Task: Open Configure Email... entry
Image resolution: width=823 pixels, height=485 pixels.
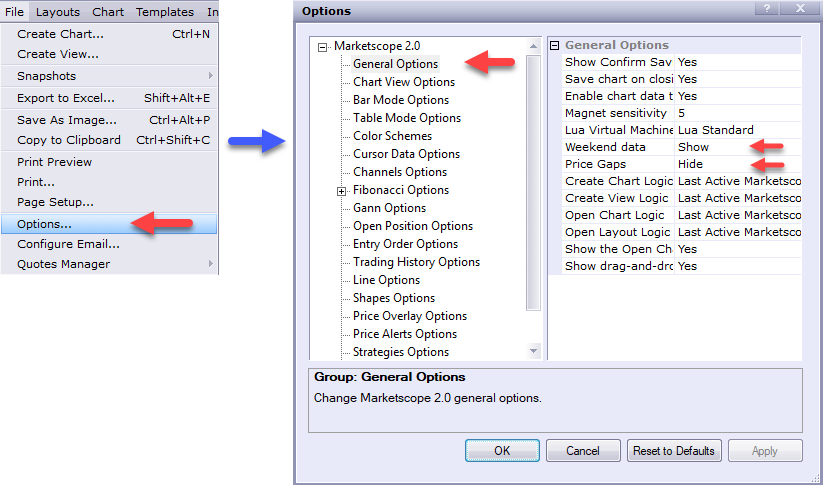Action: coord(109,244)
